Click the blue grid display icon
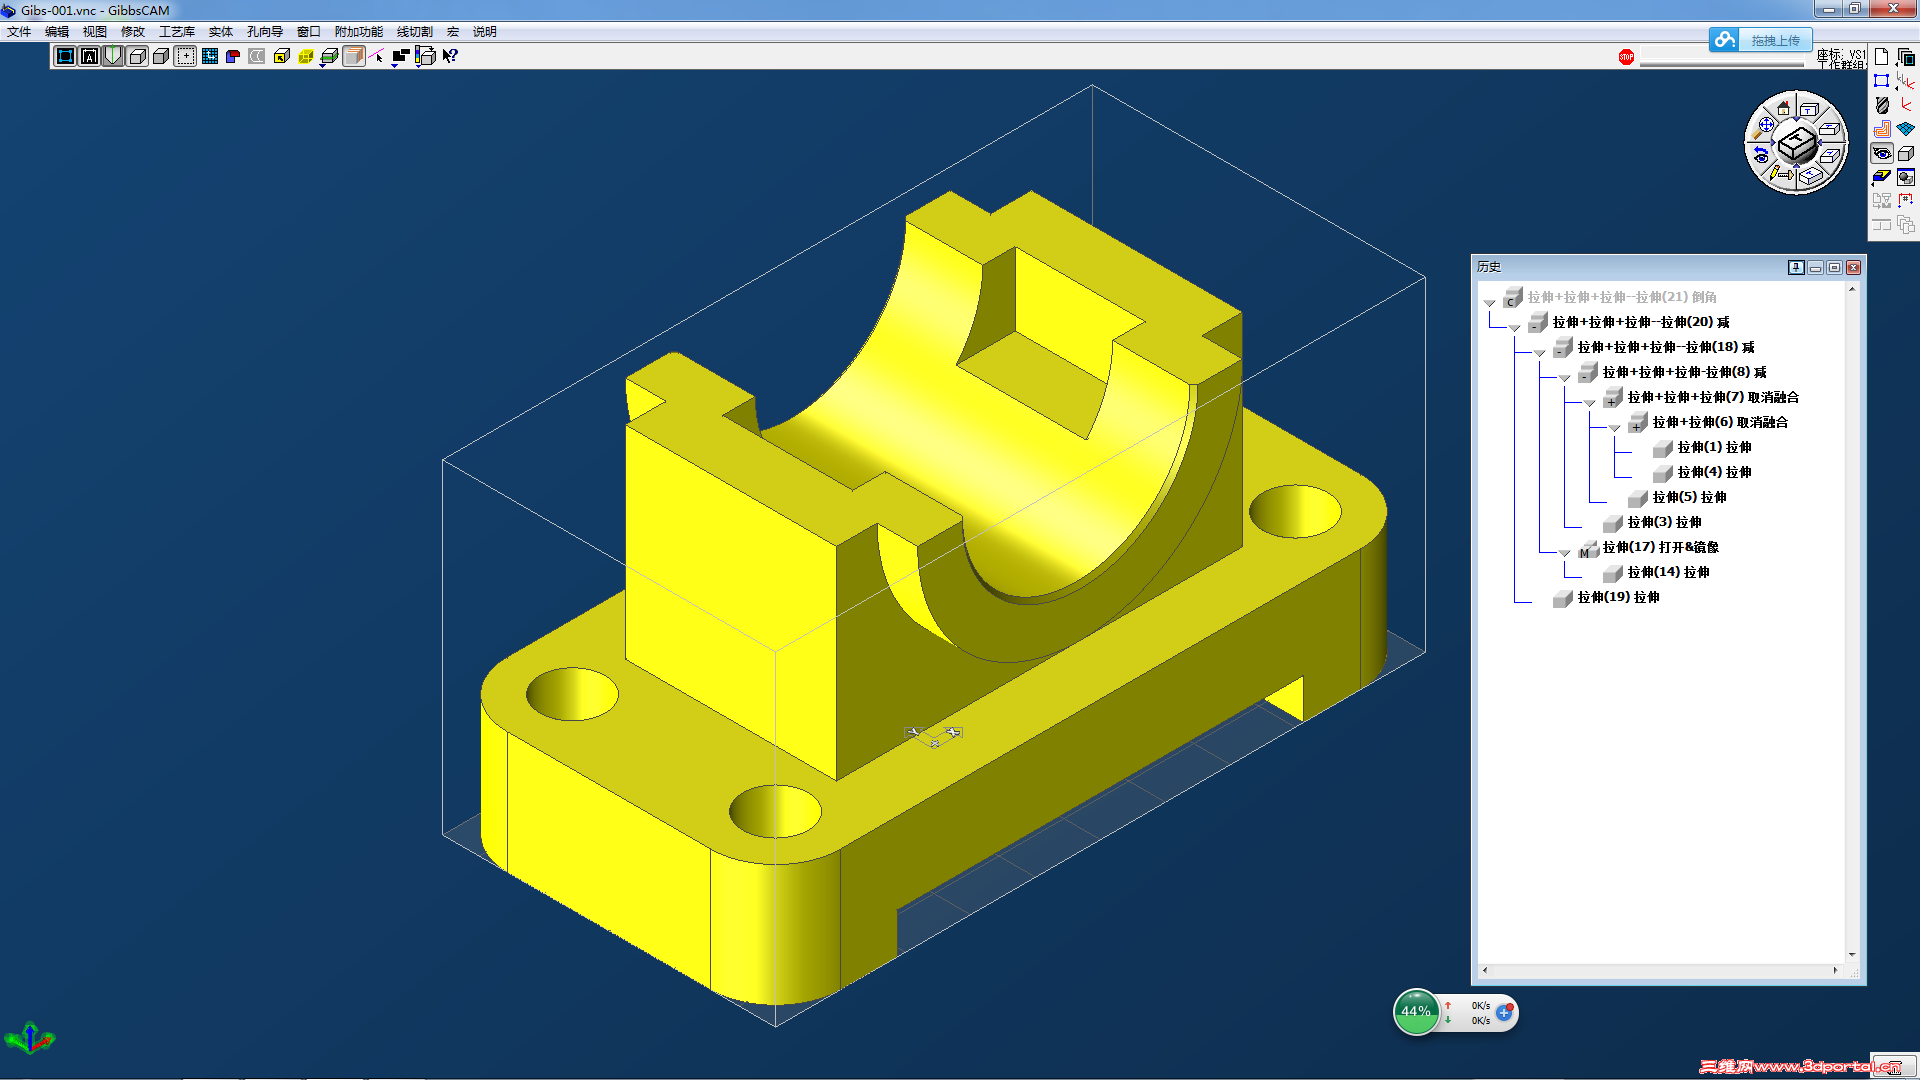This screenshot has height=1080, width=1920. coord(209,56)
